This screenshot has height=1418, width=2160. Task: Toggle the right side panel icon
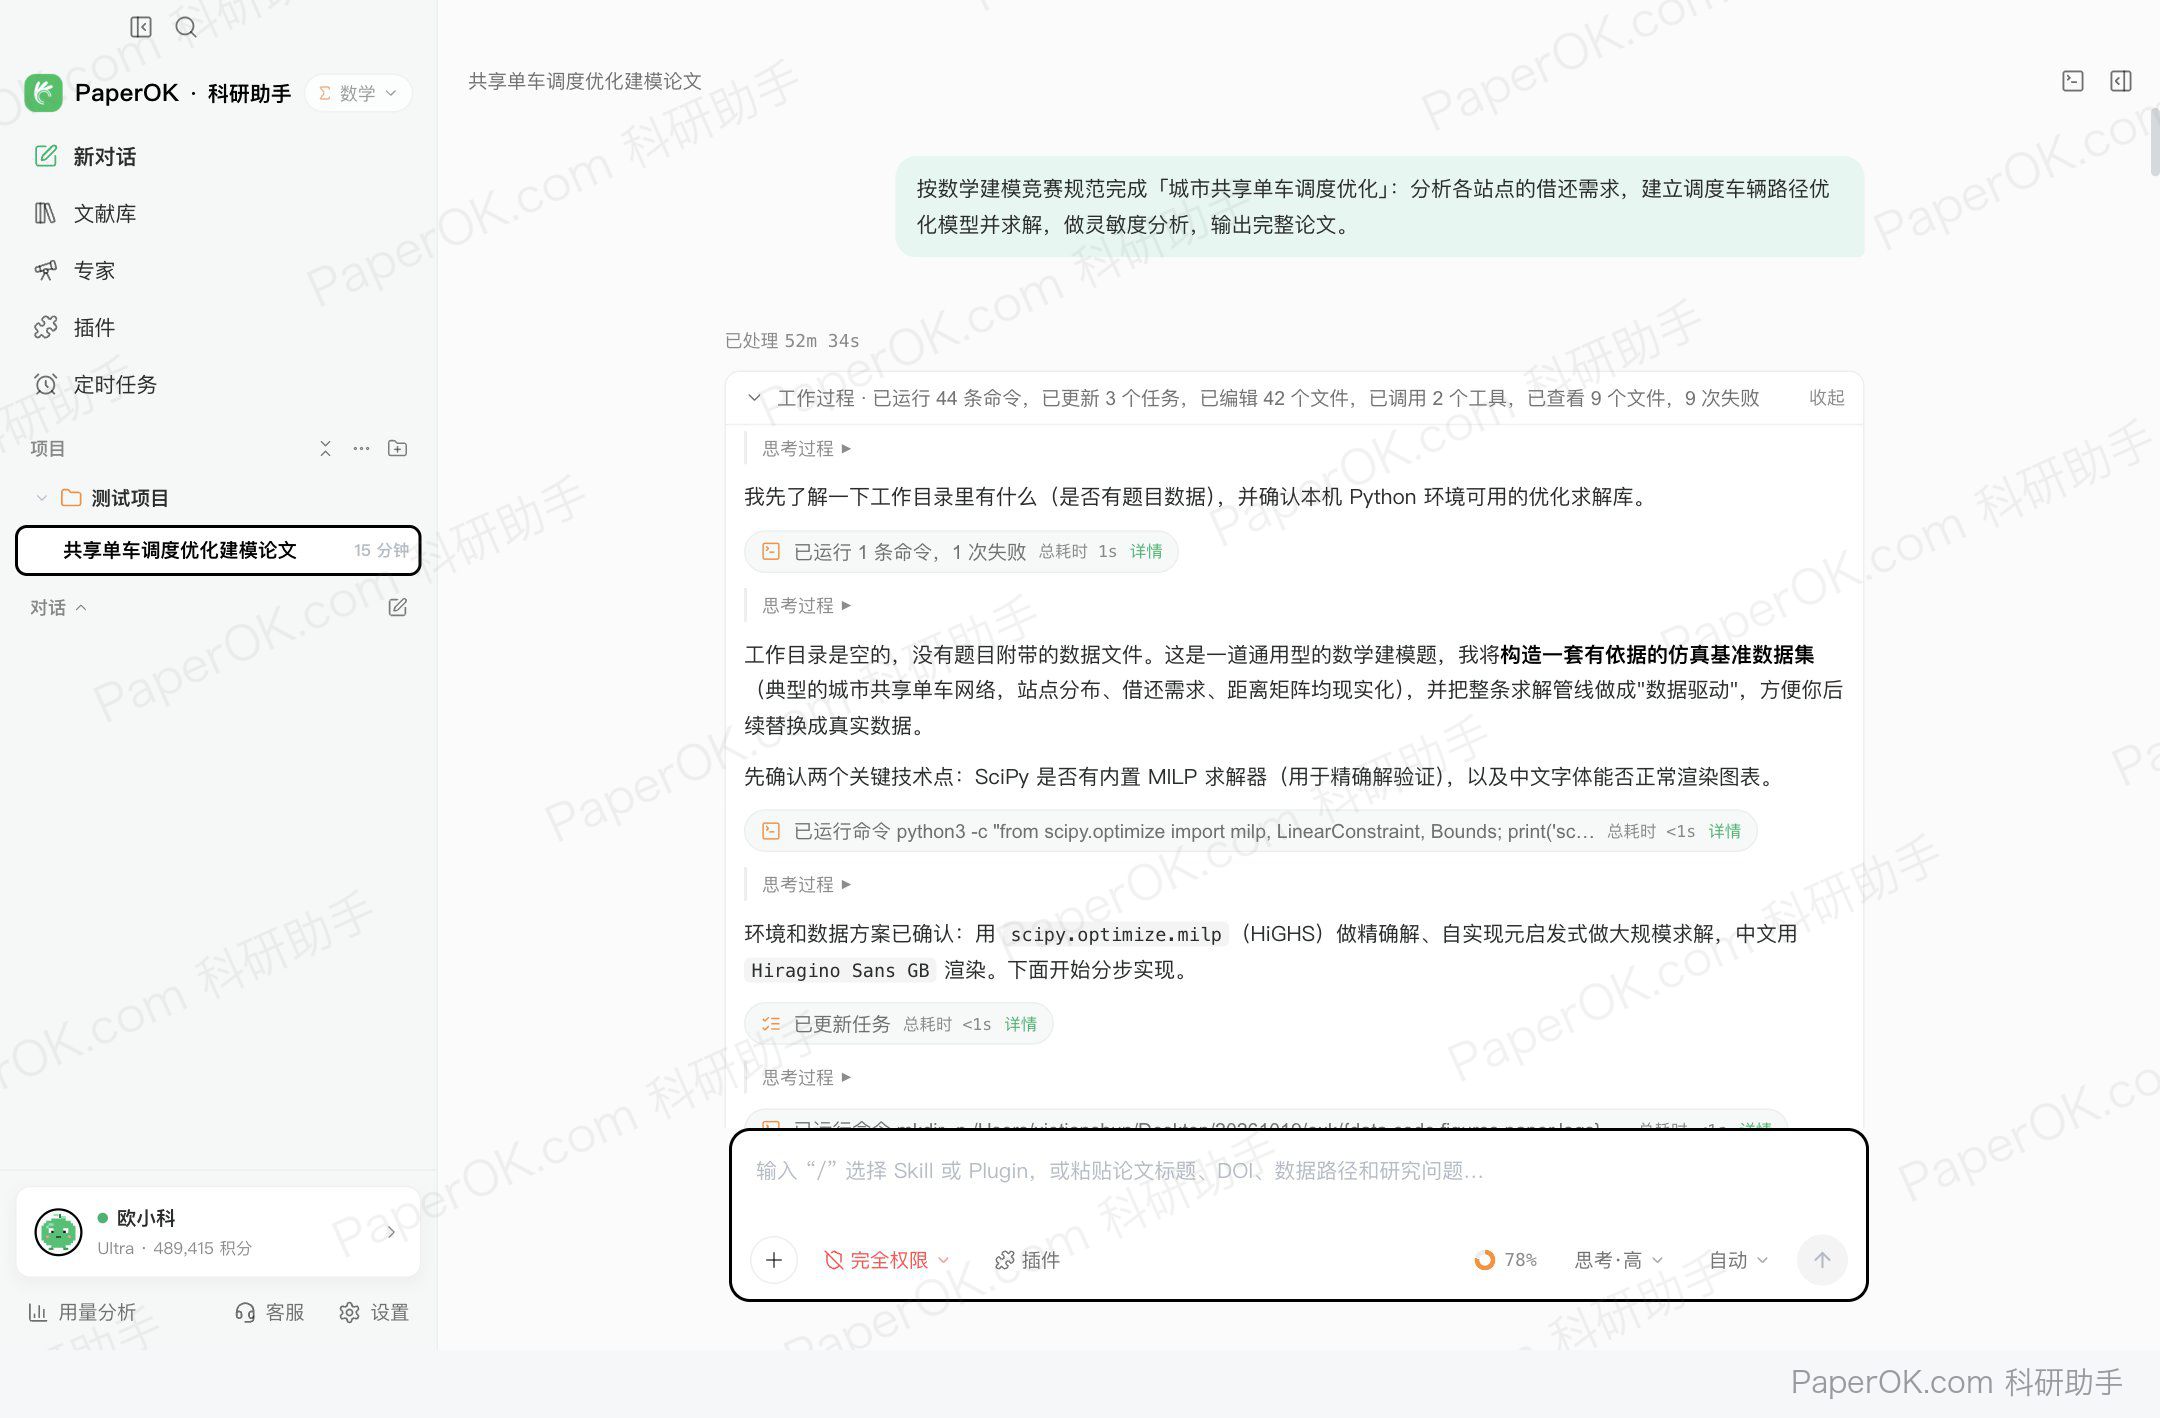(2121, 81)
